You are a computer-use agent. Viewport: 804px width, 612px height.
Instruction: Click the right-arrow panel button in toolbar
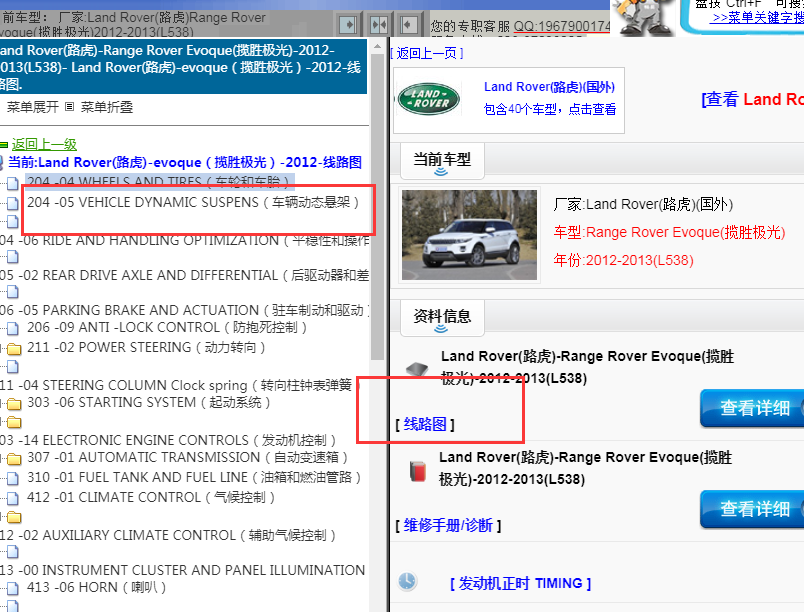pyautogui.click(x=348, y=24)
